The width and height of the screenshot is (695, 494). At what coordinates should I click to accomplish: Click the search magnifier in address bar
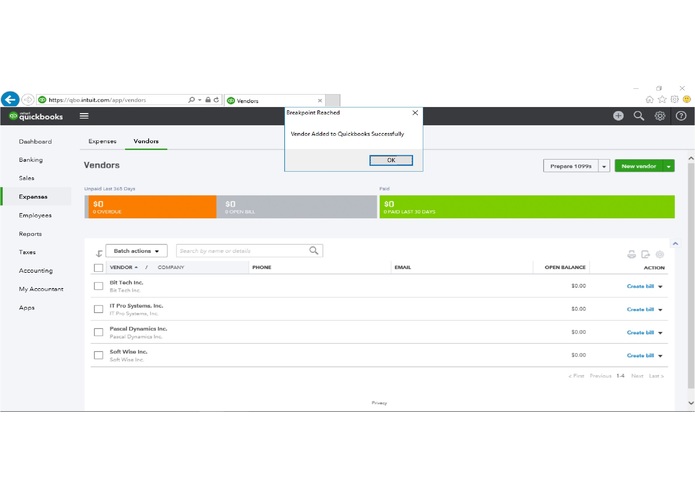(x=191, y=100)
